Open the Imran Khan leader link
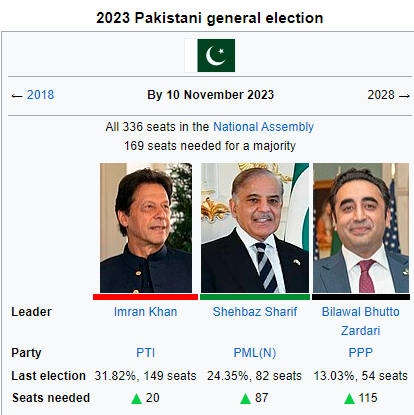The image size is (414, 415). pyautogui.click(x=145, y=312)
